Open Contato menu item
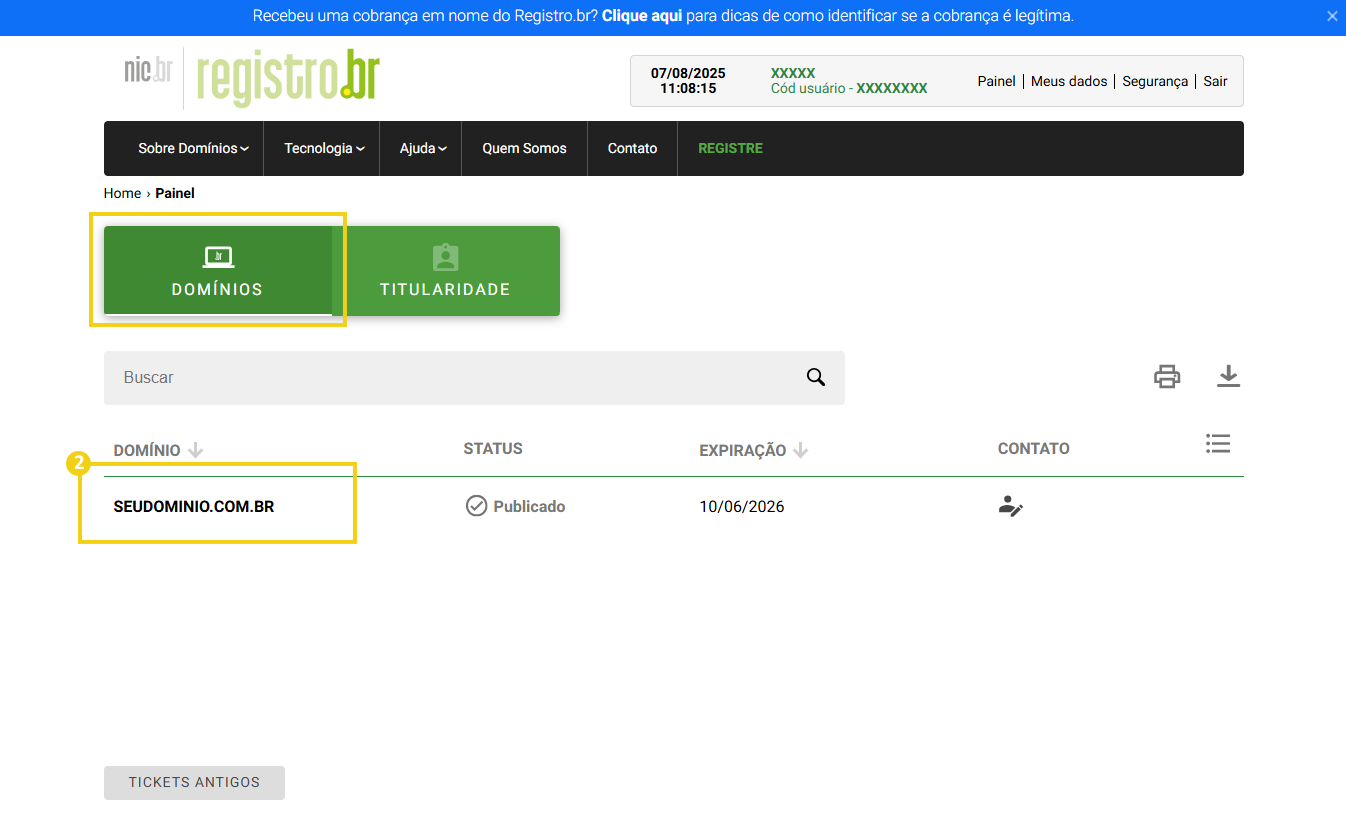 click(632, 148)
